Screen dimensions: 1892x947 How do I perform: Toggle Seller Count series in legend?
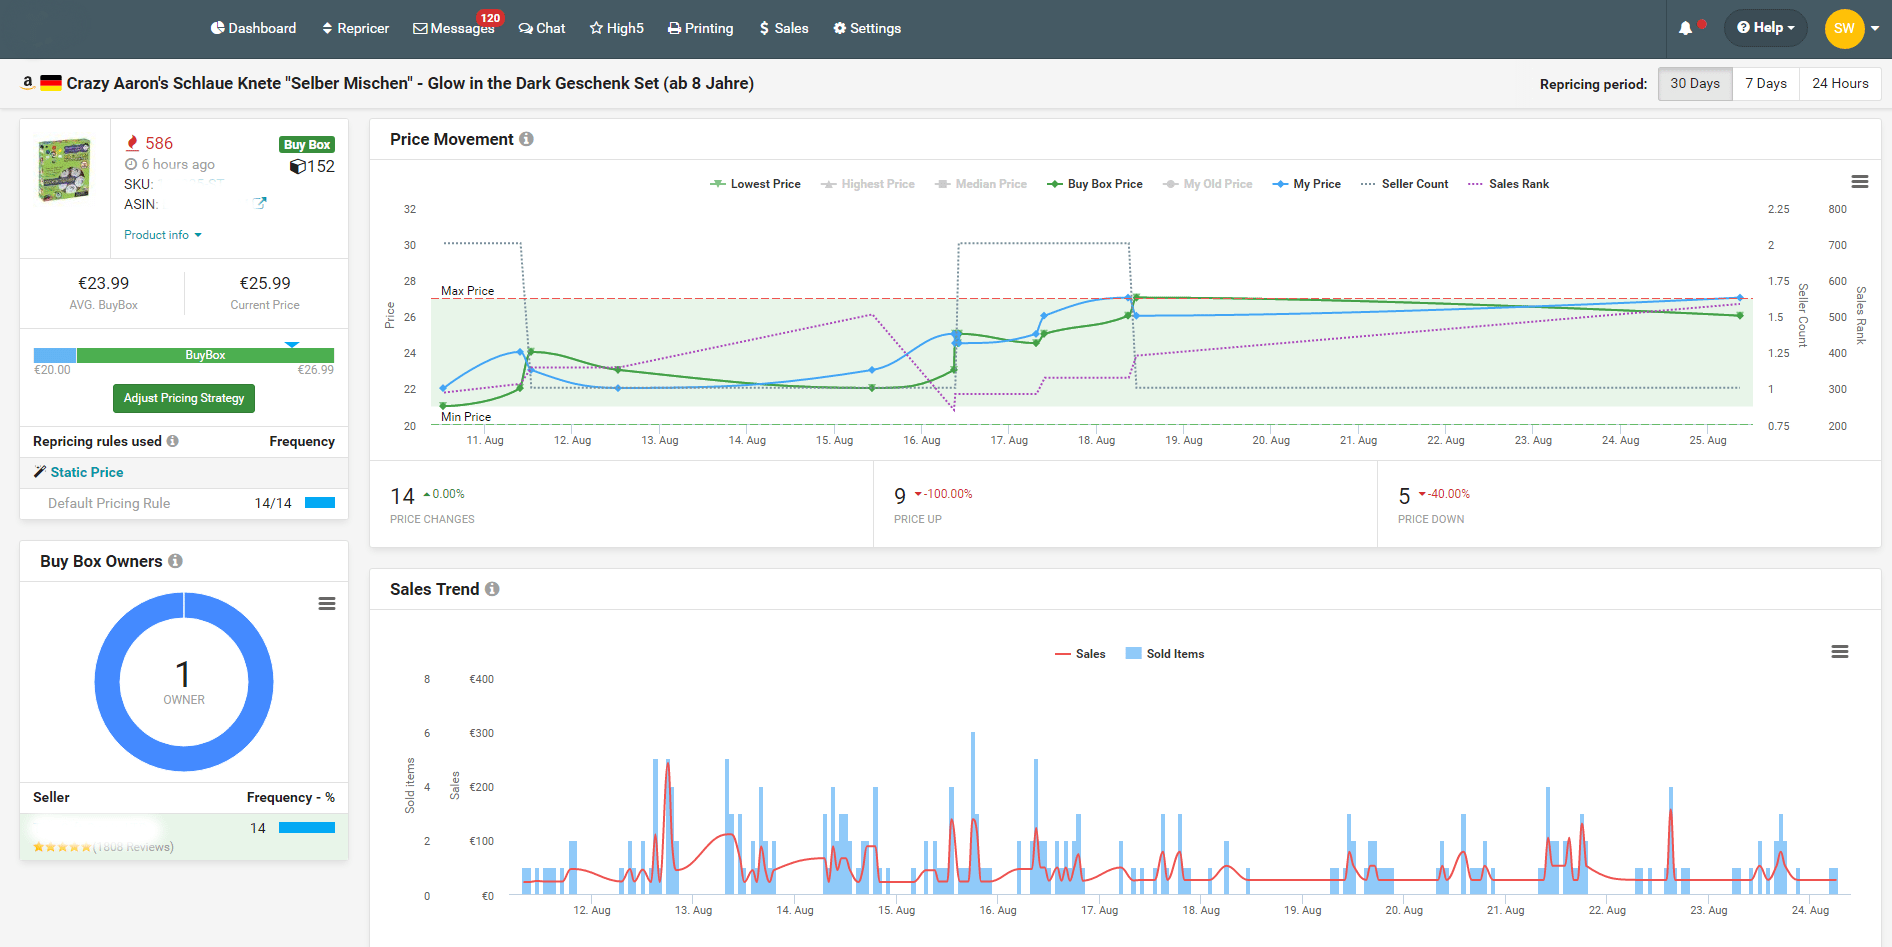(1405, 184)
